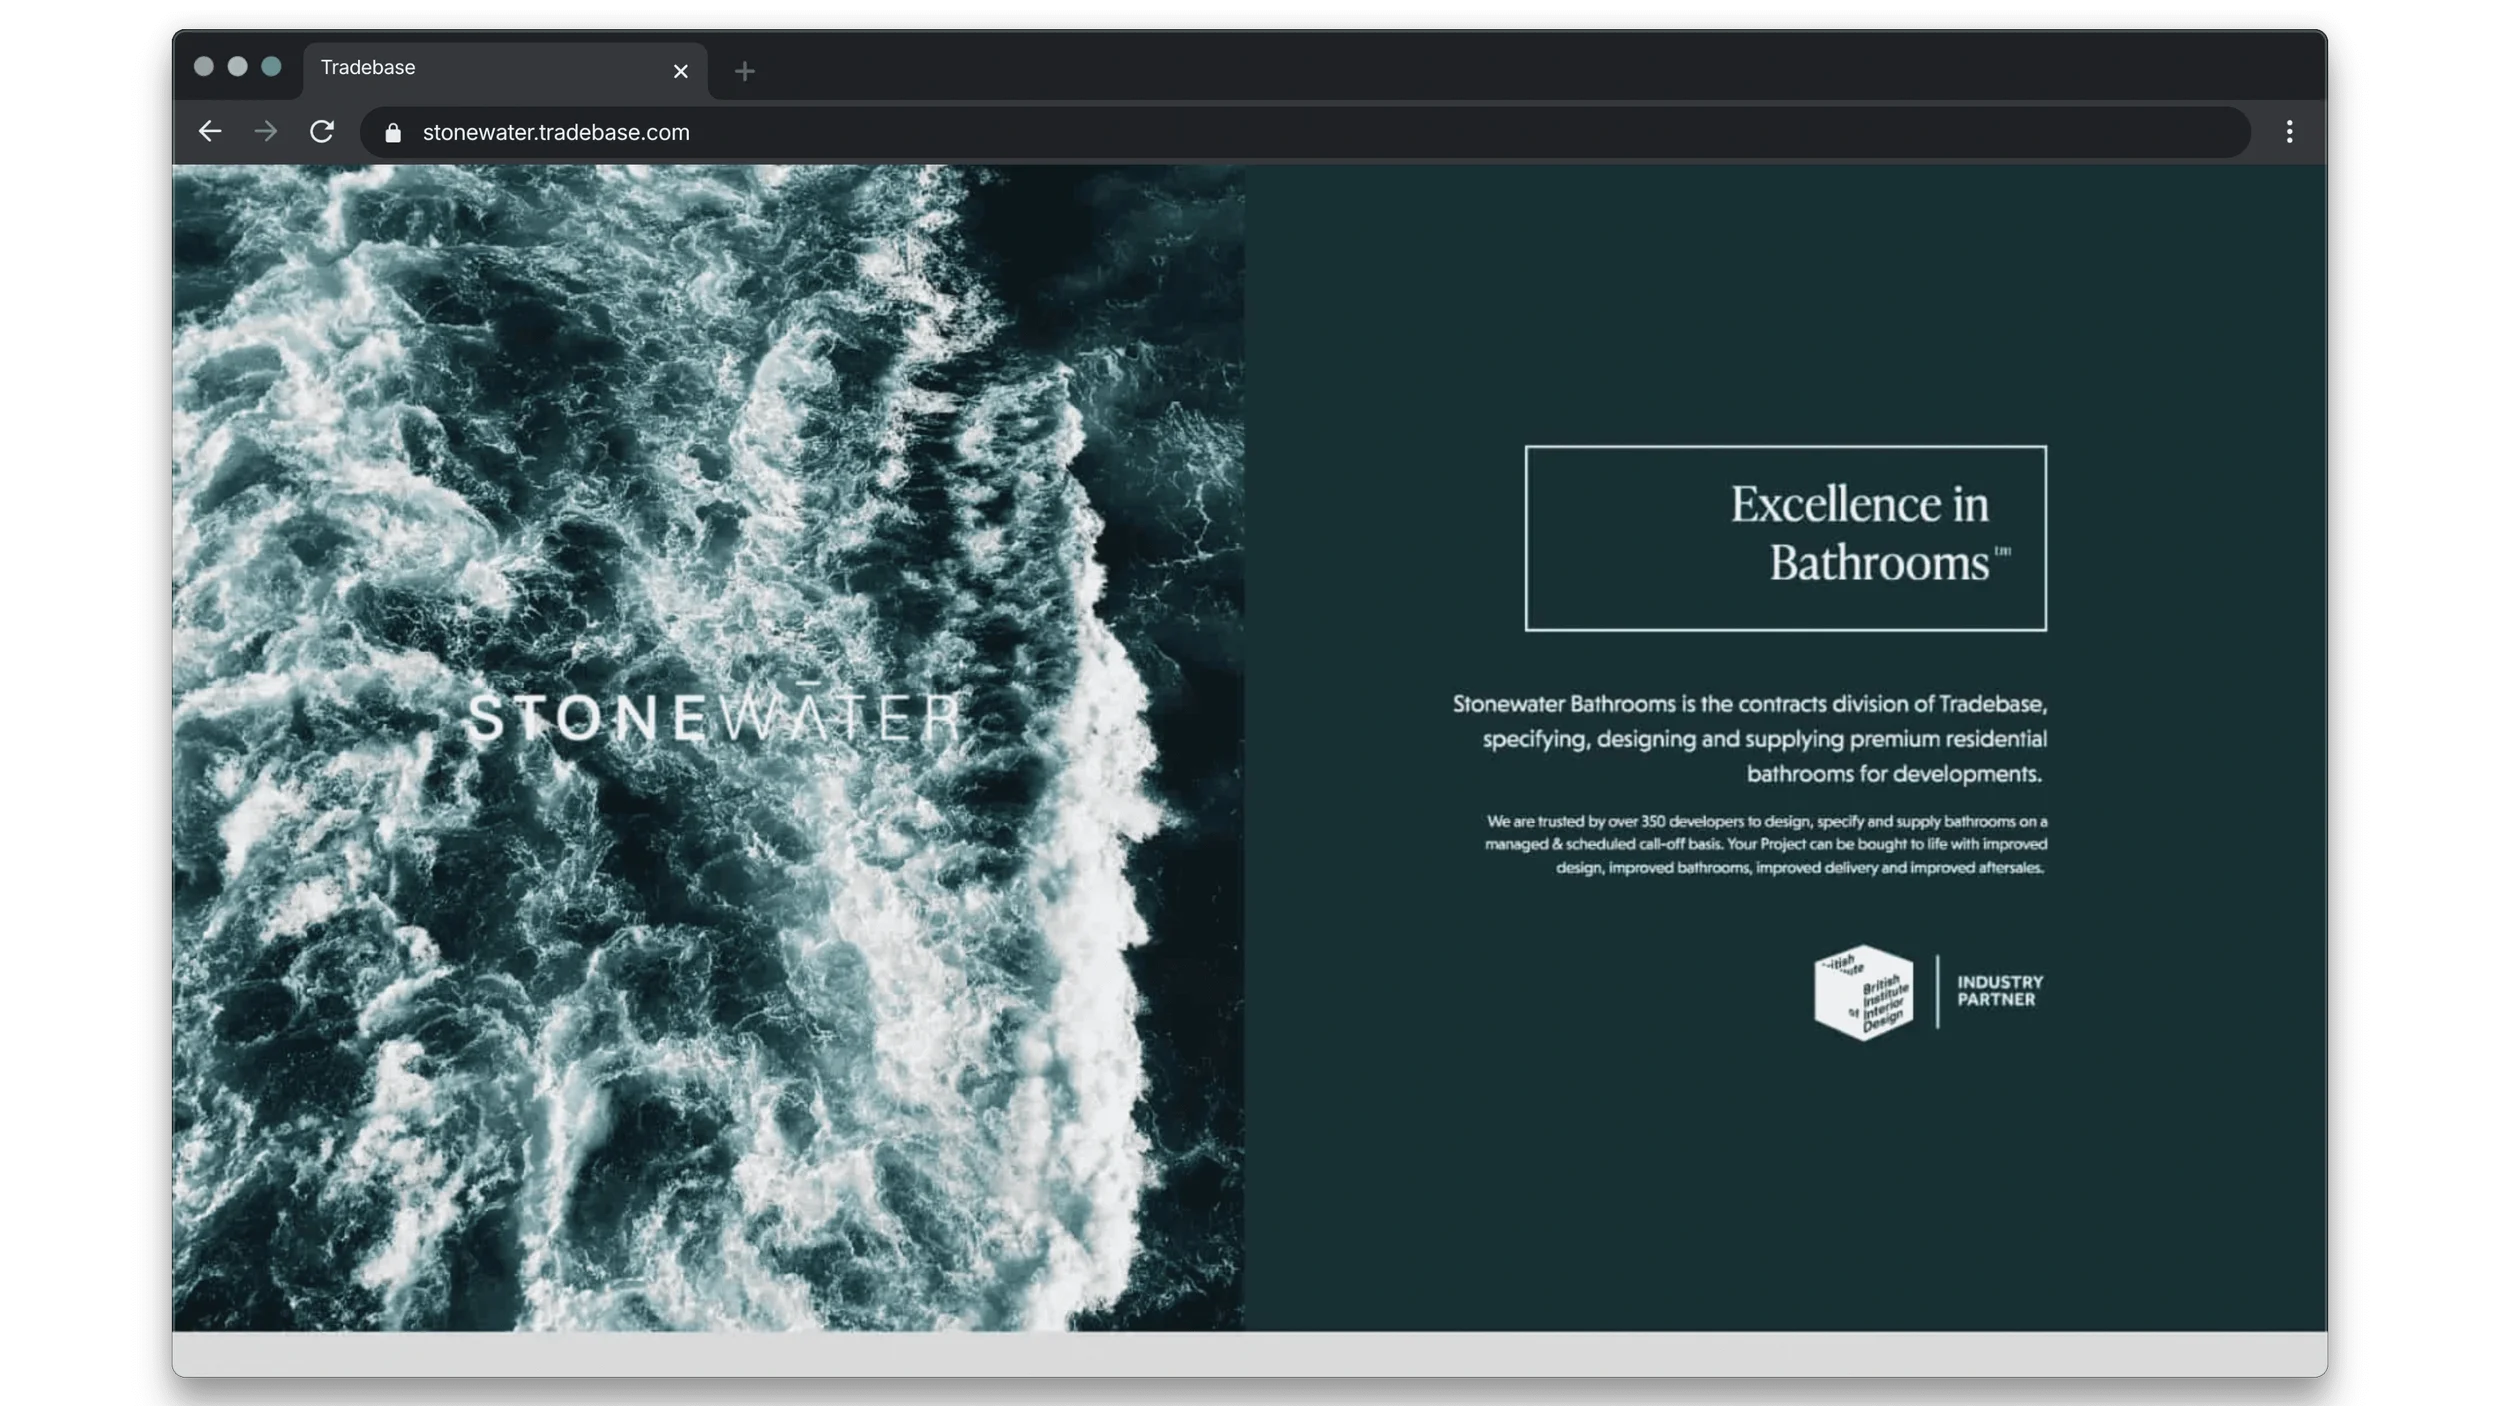Click the Stonewater logo over the waves

(x=715, y=717)
